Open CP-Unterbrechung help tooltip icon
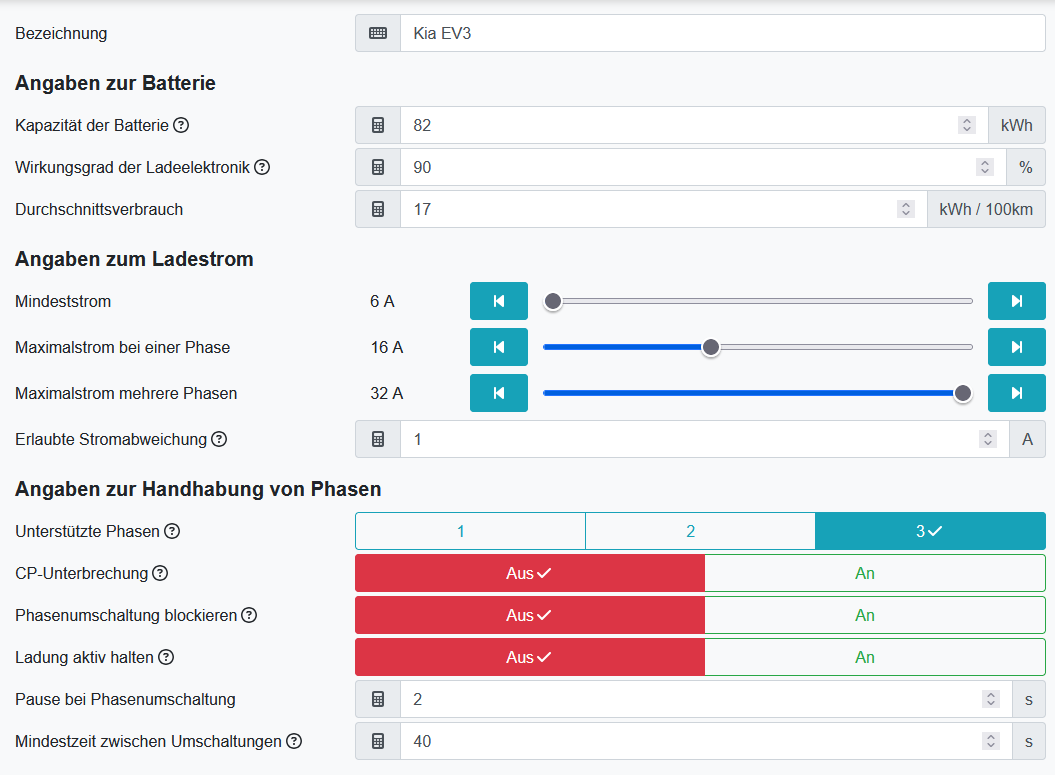Viewport: 1055px width, 775px height. click(x=160, y=574)
